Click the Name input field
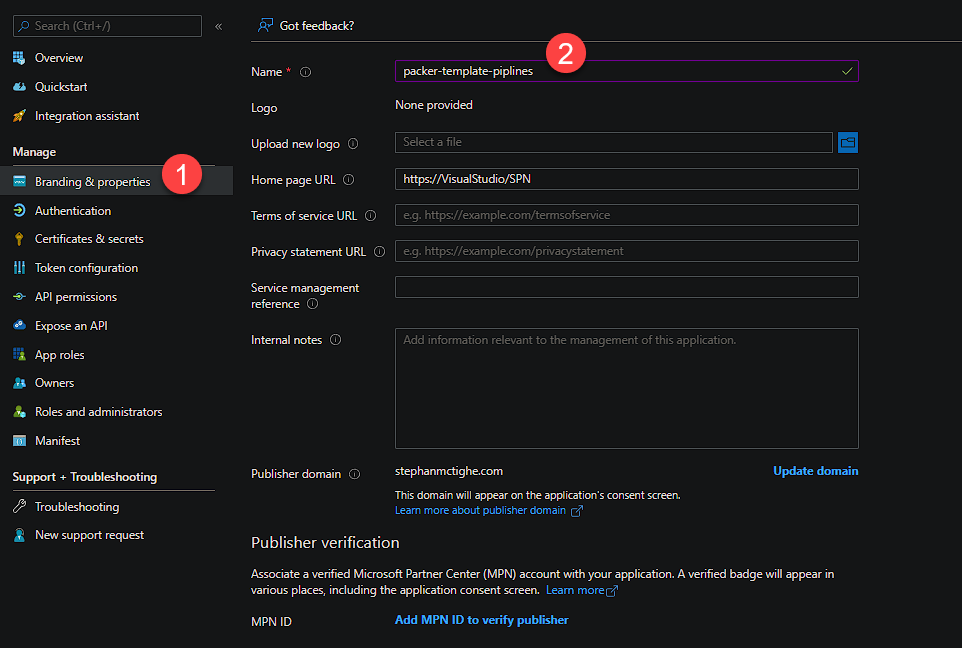This screenshot has width=962, height=648. click(615, 72)
